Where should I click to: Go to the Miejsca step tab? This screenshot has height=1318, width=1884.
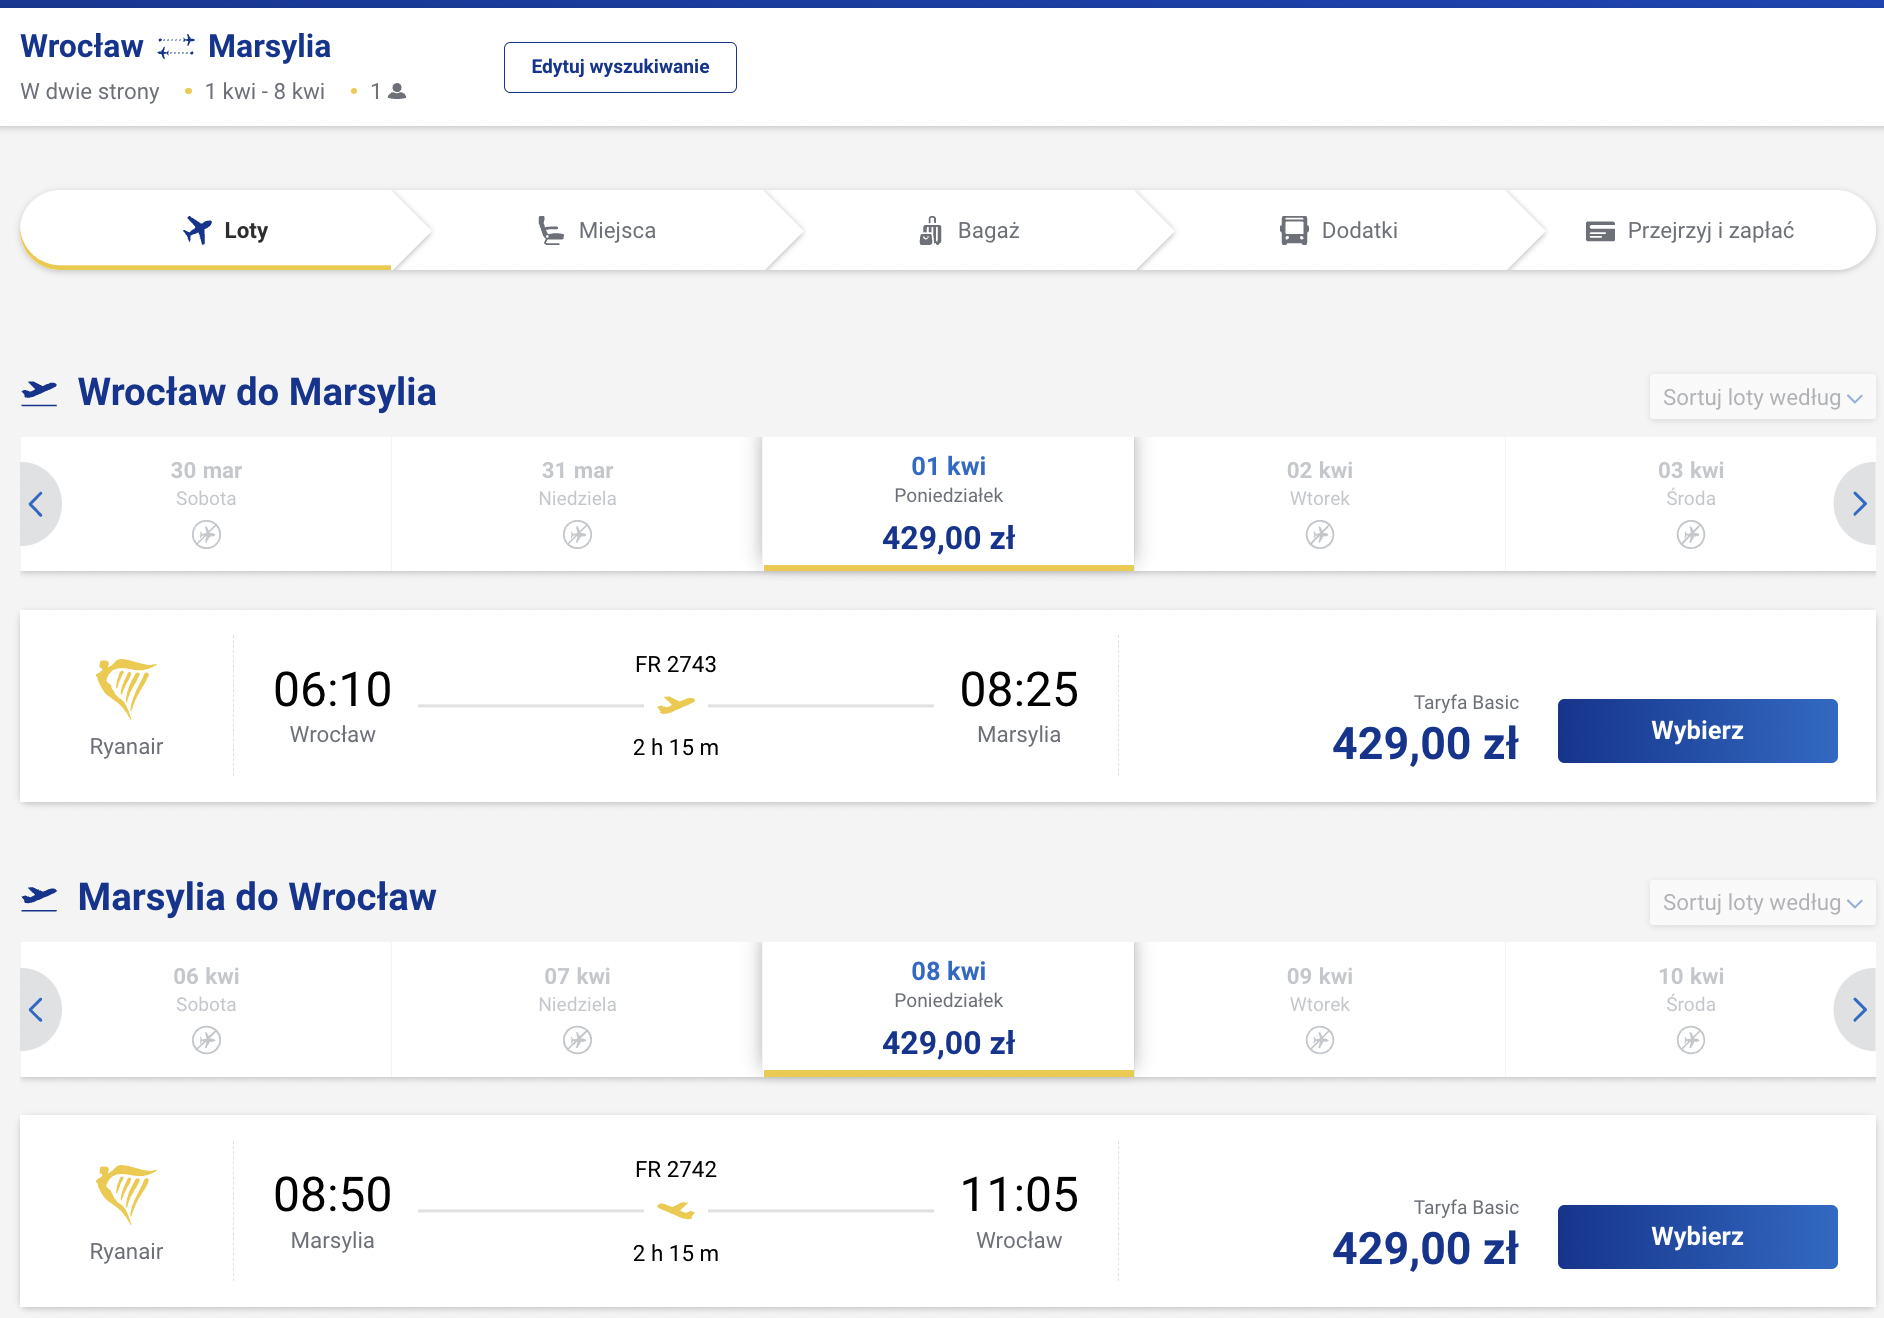tap(597, 230)
